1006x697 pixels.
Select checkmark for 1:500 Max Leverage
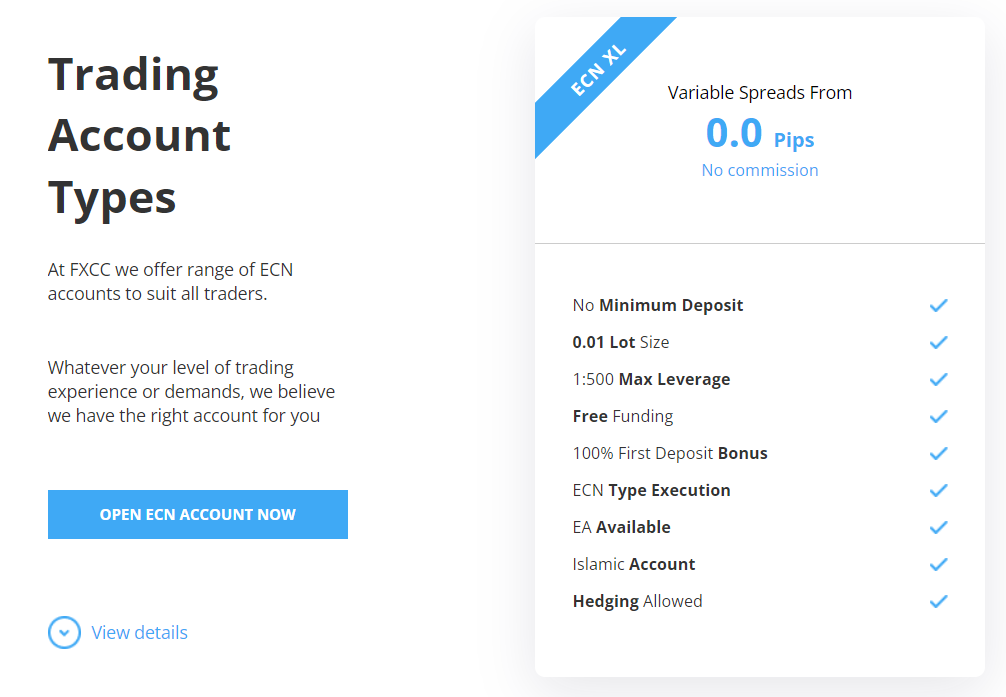[x=939, y=379]
